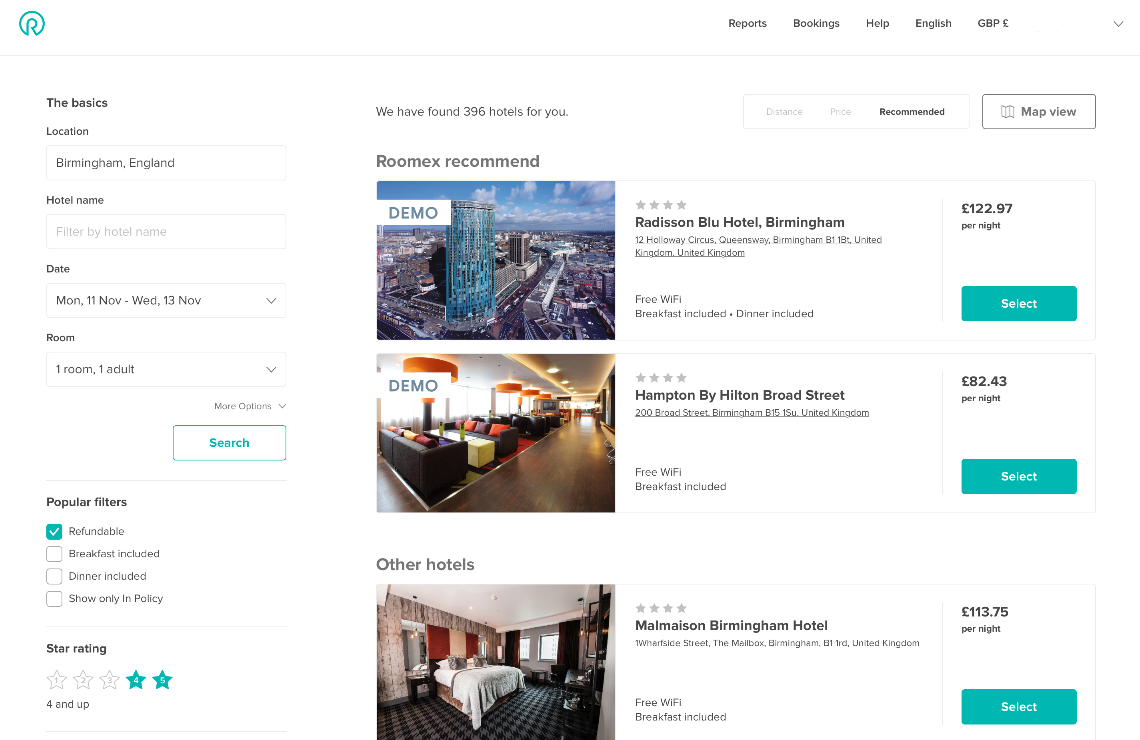
Task: Open the Hampton By Hilton lounge photo
Action: 496,433
